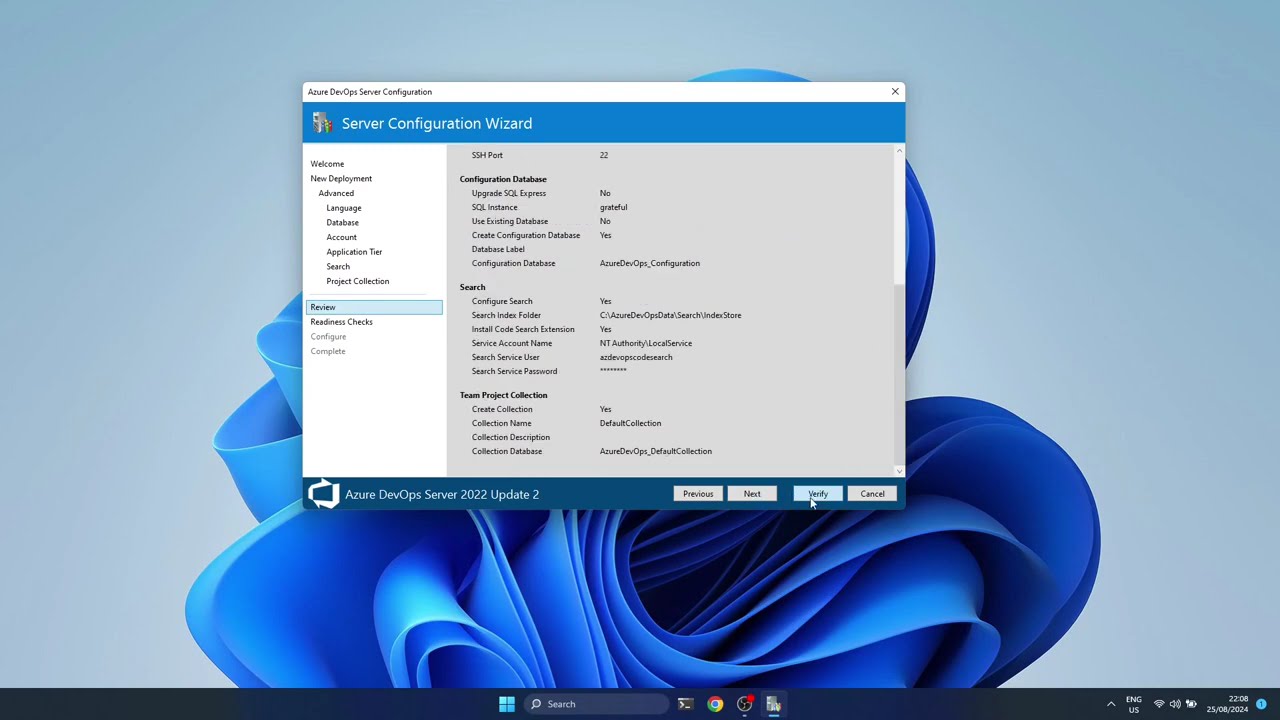Open the notification bell badge
The height and width of the screenshot is (720, 1280).
1262,704
